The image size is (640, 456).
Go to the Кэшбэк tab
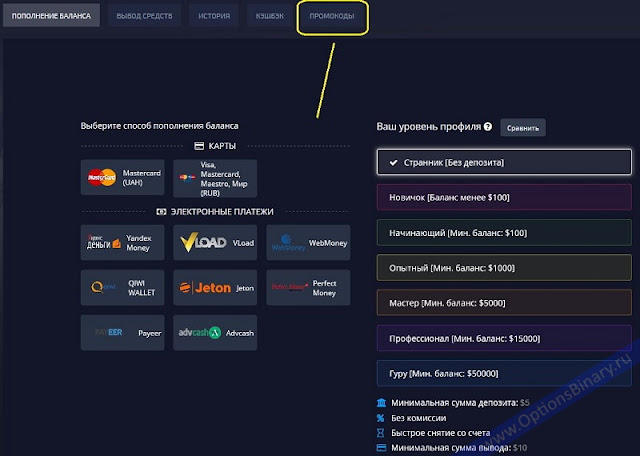pos(269,16)
